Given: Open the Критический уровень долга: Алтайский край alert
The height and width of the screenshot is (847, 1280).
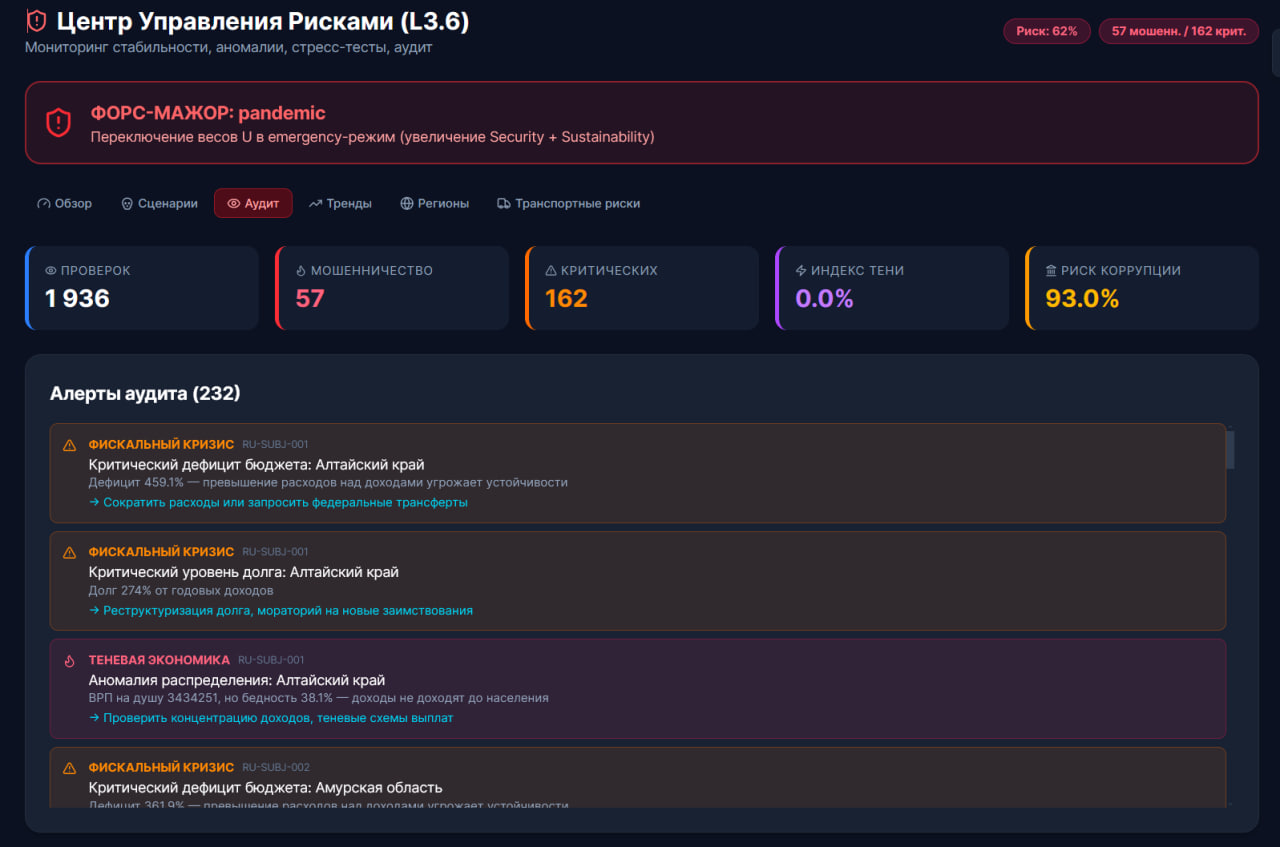Looking at the screenshot, I should [638, 581].
